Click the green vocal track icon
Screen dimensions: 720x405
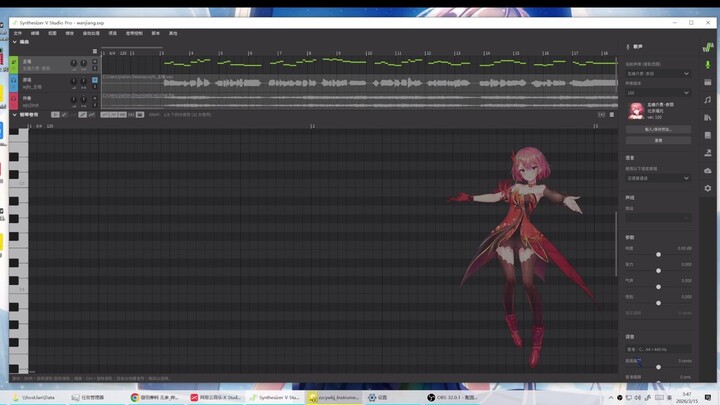click(x=14, y=64)
